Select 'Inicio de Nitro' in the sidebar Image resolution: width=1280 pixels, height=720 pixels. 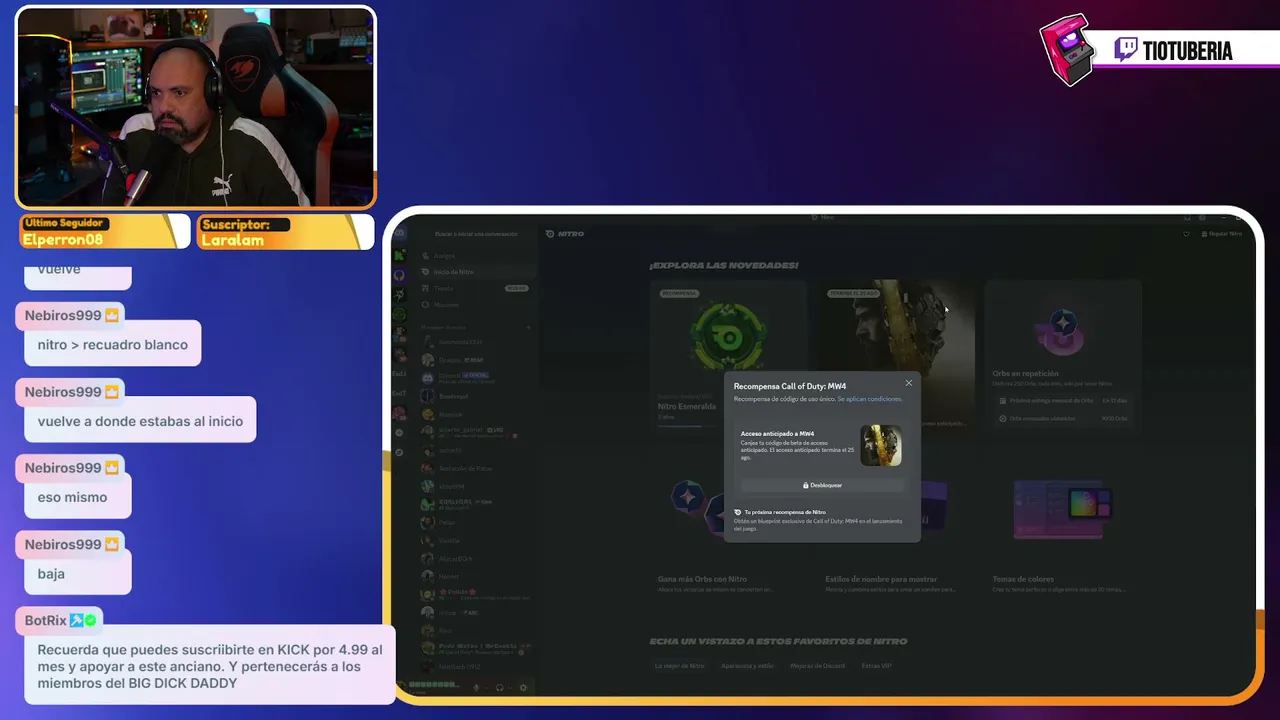click(x=477, y=272)
